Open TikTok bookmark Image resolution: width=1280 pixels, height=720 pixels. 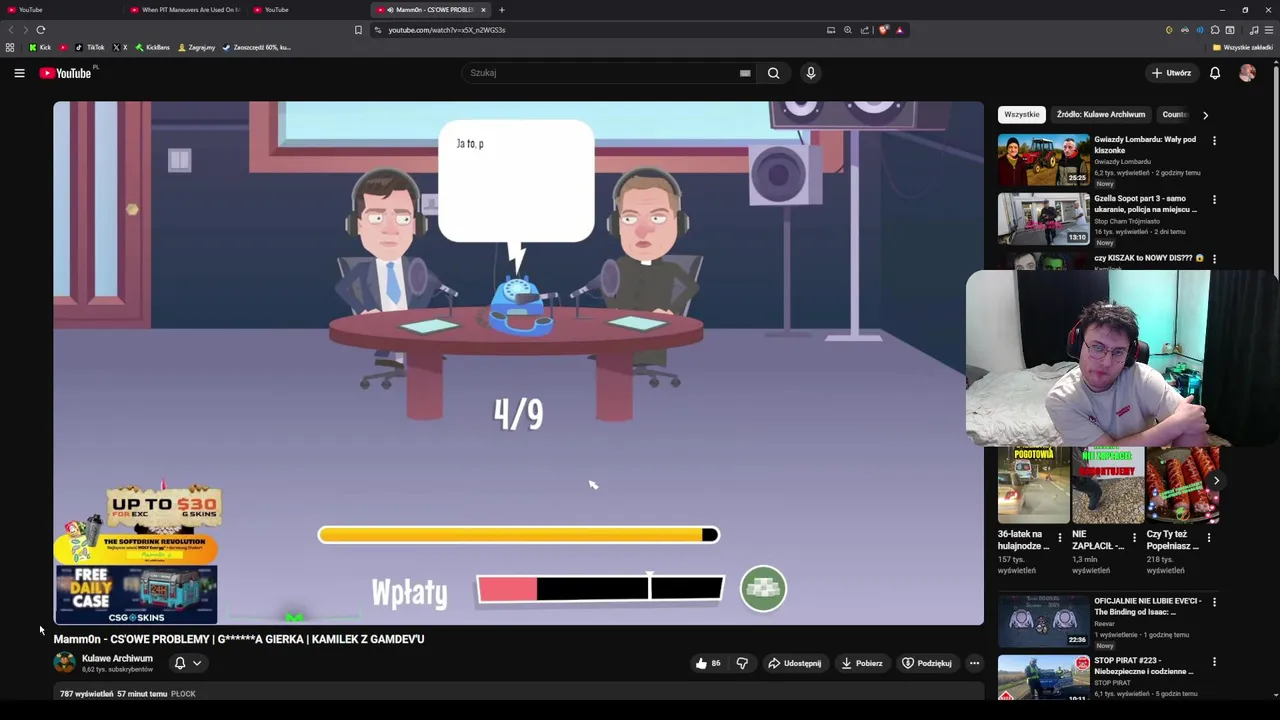click(90, 47)
